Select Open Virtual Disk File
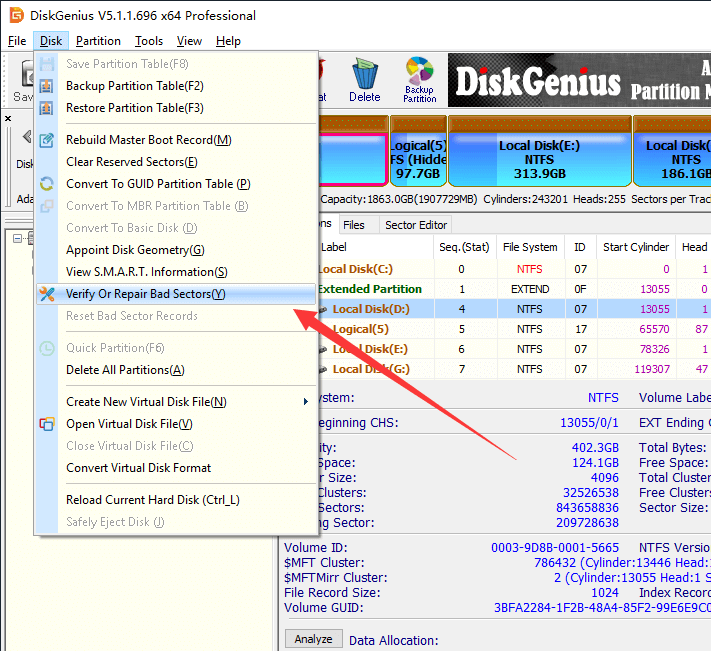 click(176, 424)
